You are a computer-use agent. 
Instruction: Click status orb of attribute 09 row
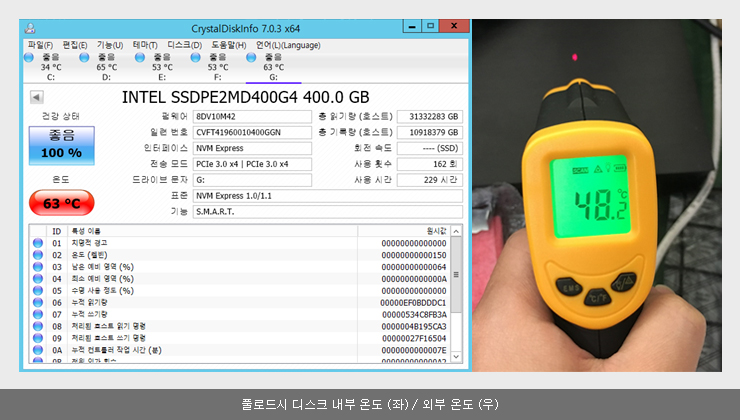38,338
